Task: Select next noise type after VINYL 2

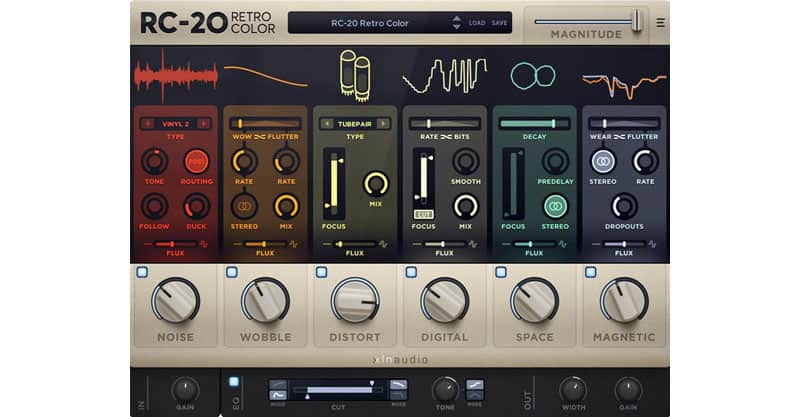Action: 203,124
